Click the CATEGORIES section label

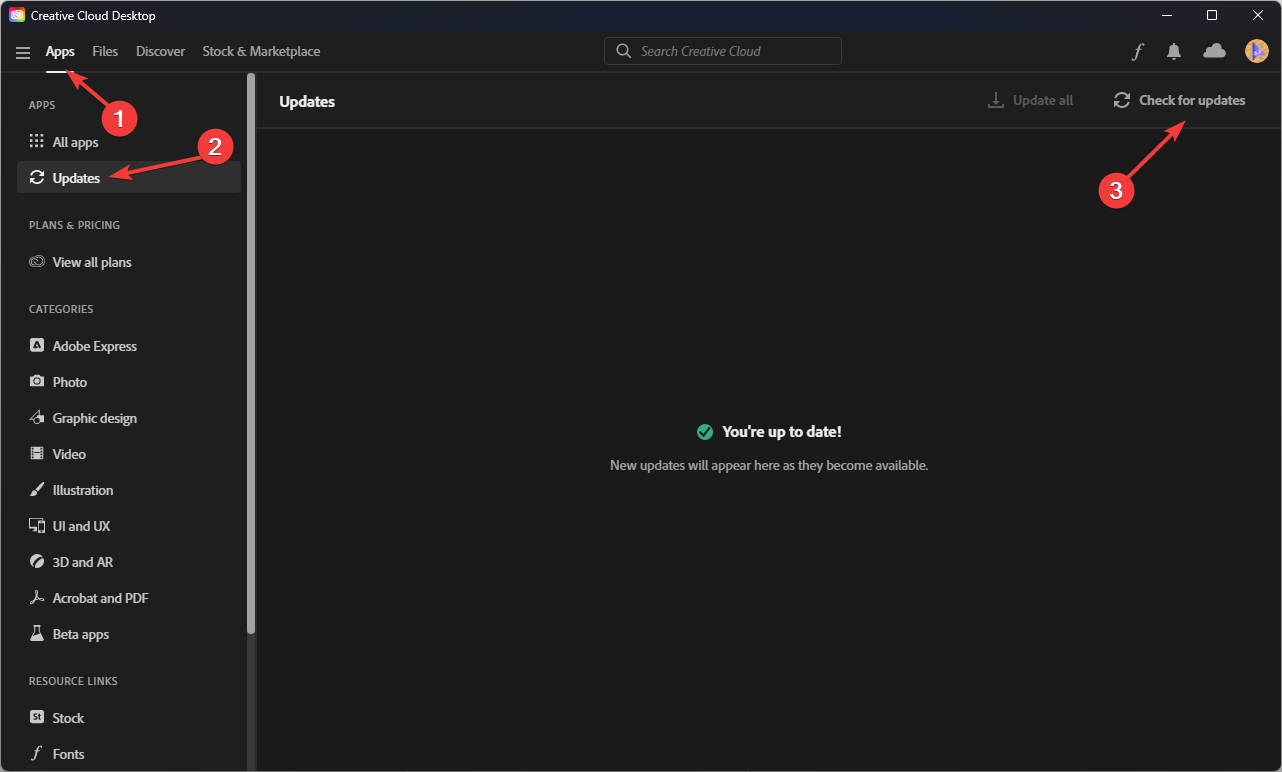click(61, 309)
